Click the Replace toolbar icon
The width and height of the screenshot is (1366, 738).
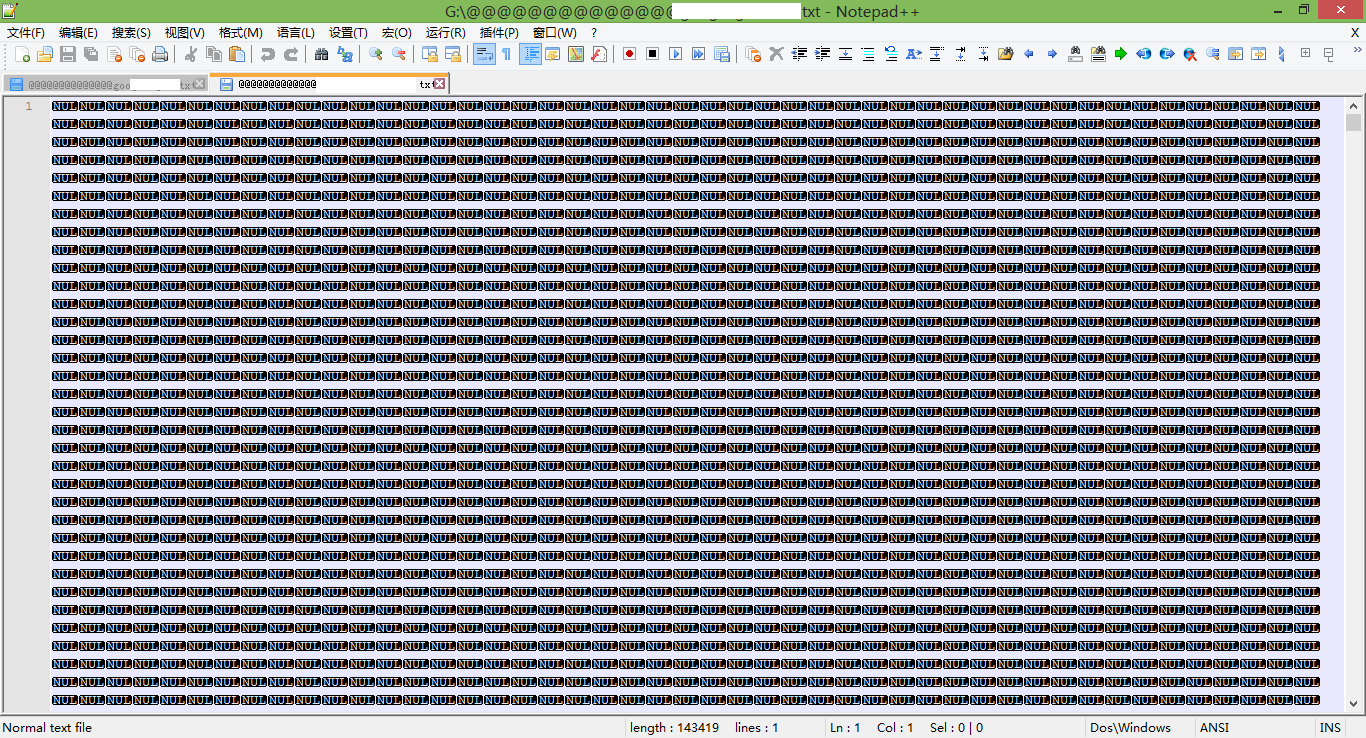click(x=345, y=54)
